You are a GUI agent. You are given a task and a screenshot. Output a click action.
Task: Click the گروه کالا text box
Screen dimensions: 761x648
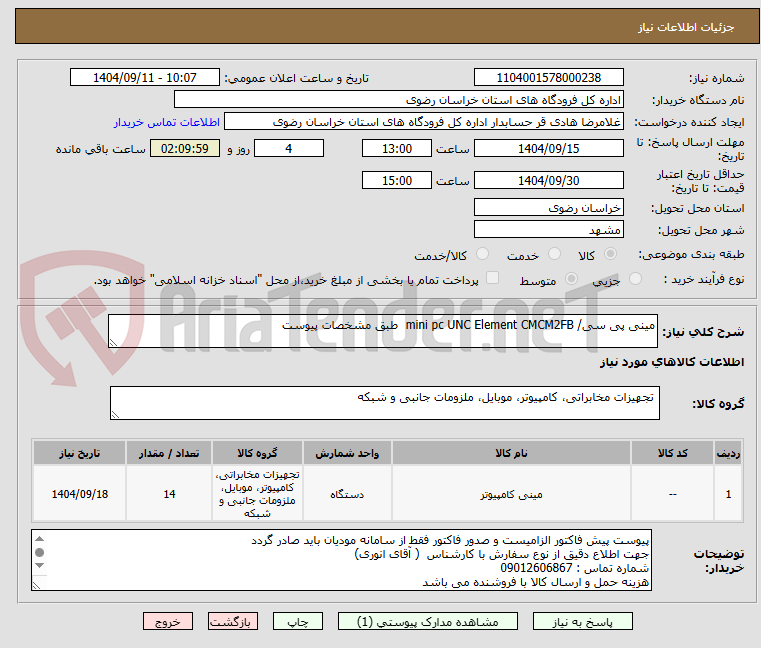point(384,403)
